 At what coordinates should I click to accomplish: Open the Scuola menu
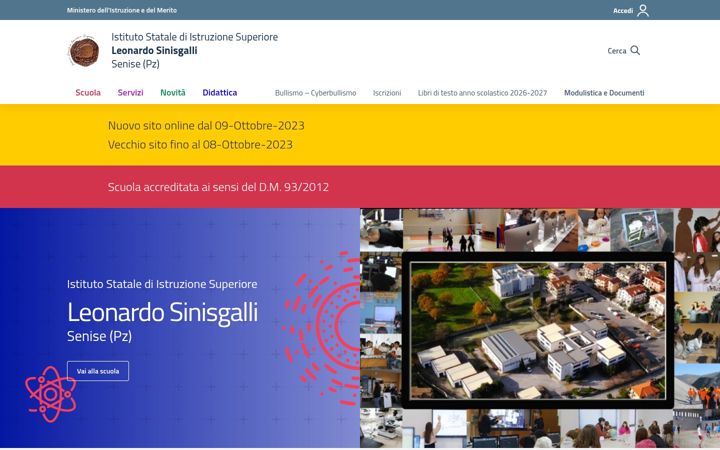[88, 93]
